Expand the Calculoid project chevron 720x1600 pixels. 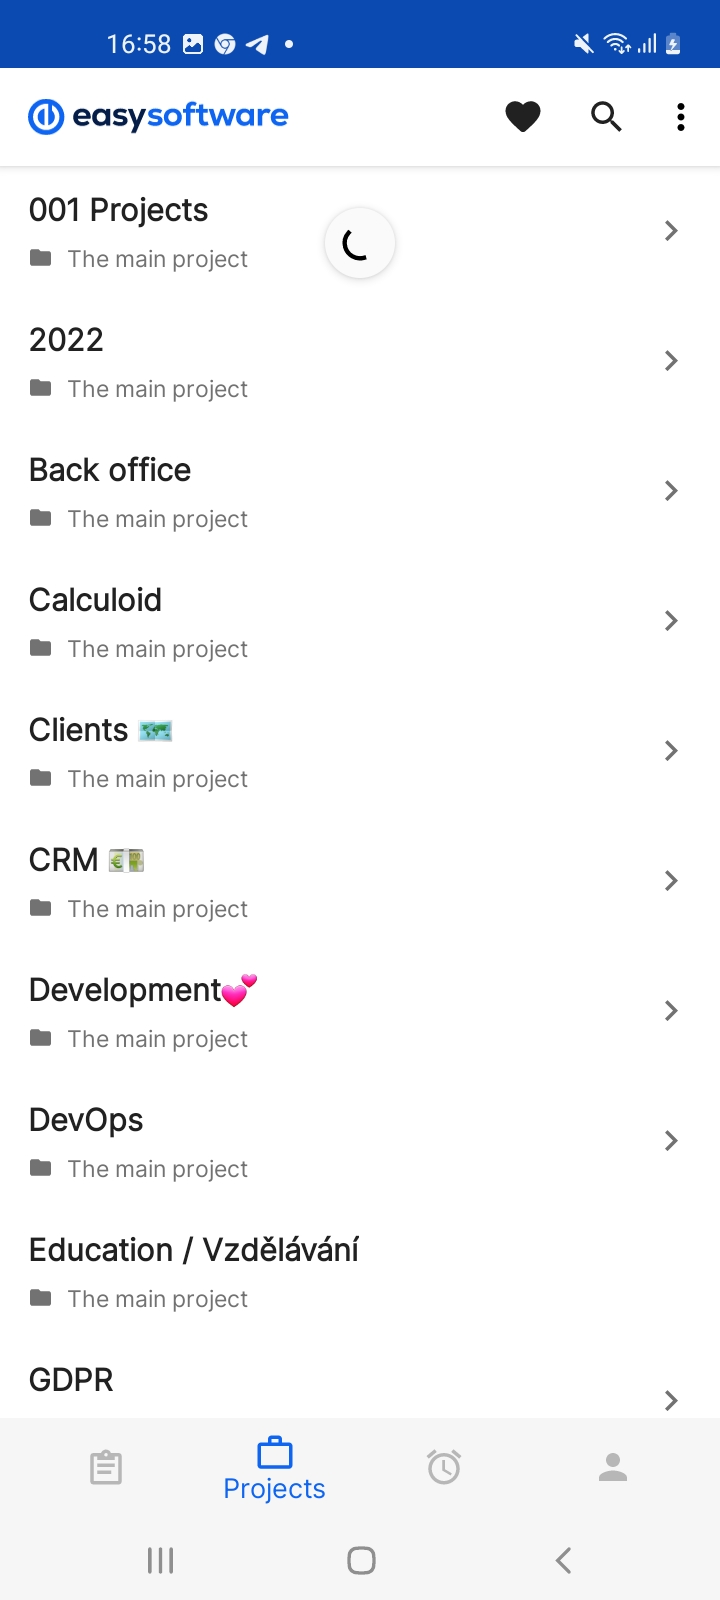[671, 621]
